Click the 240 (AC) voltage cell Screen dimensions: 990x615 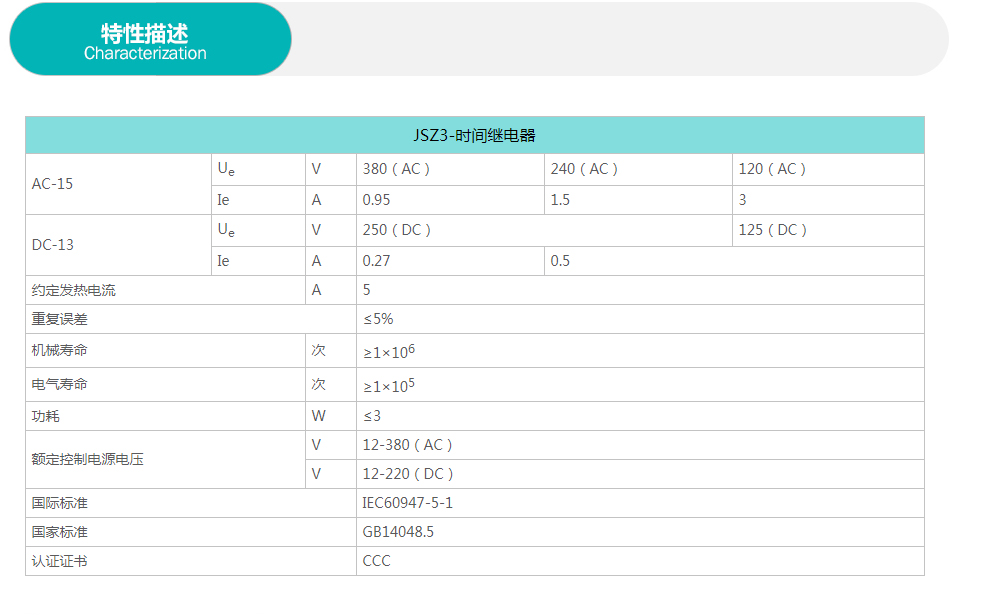[584, 169]
